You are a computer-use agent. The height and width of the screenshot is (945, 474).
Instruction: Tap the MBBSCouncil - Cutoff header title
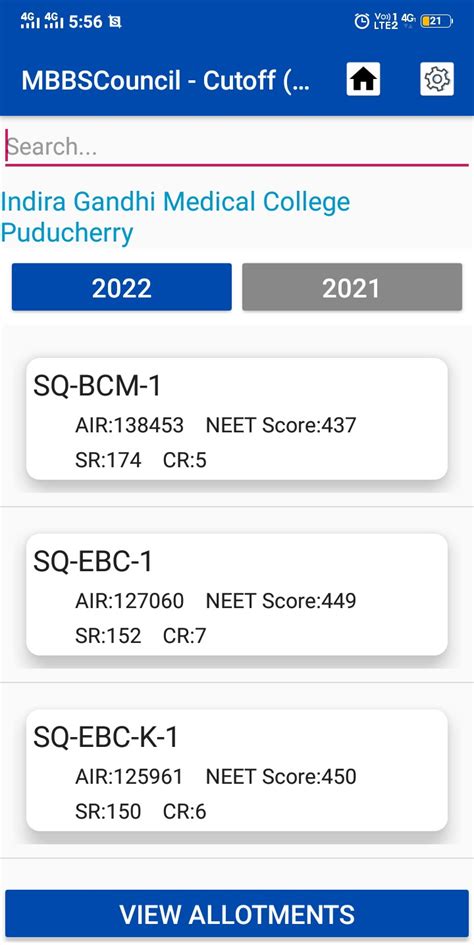click(x=166, y=80)
